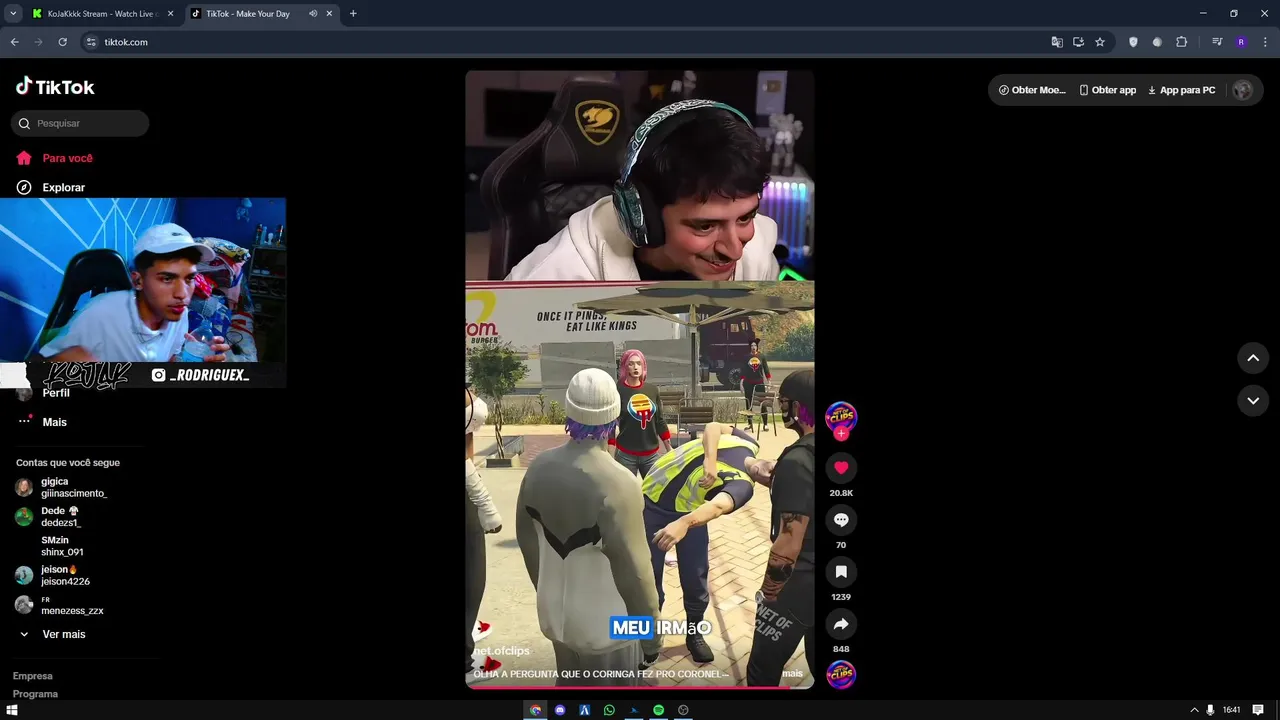Open the Chrome profile R avatar
This screenshot has height=720, width=1280.
pos(1241,42)
